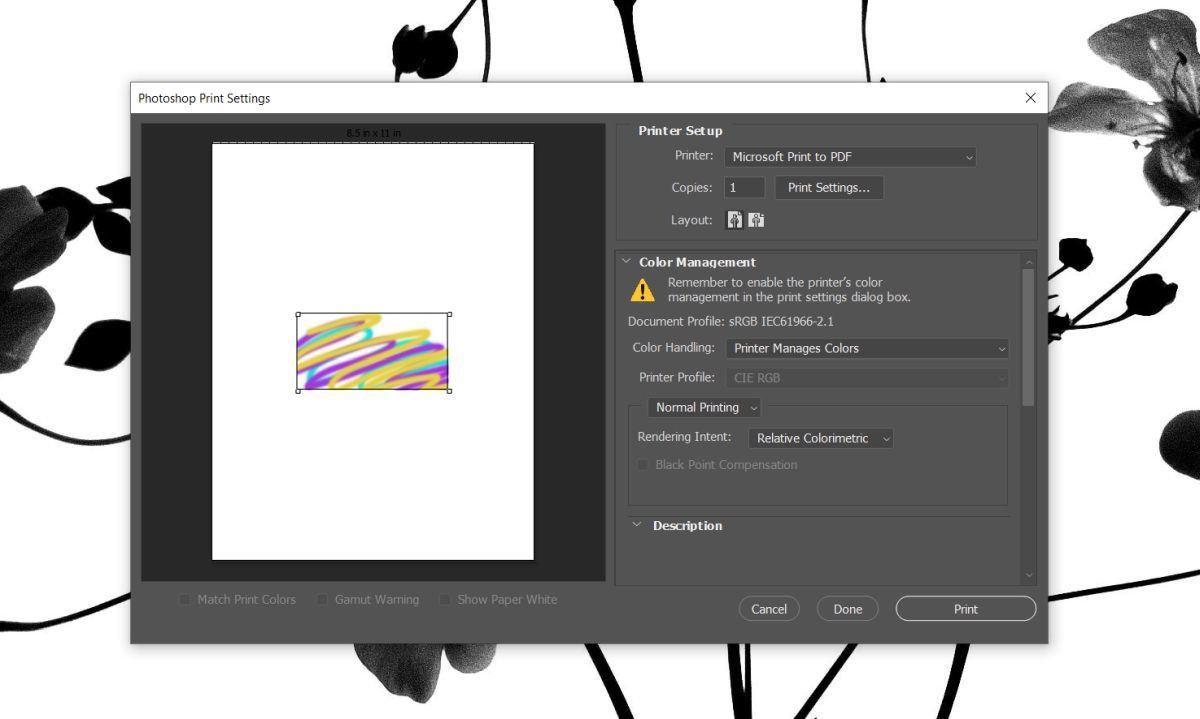Open the Color Handling dropdown
This screenshot has height=719, width=1200.
(x=866, y=348)
